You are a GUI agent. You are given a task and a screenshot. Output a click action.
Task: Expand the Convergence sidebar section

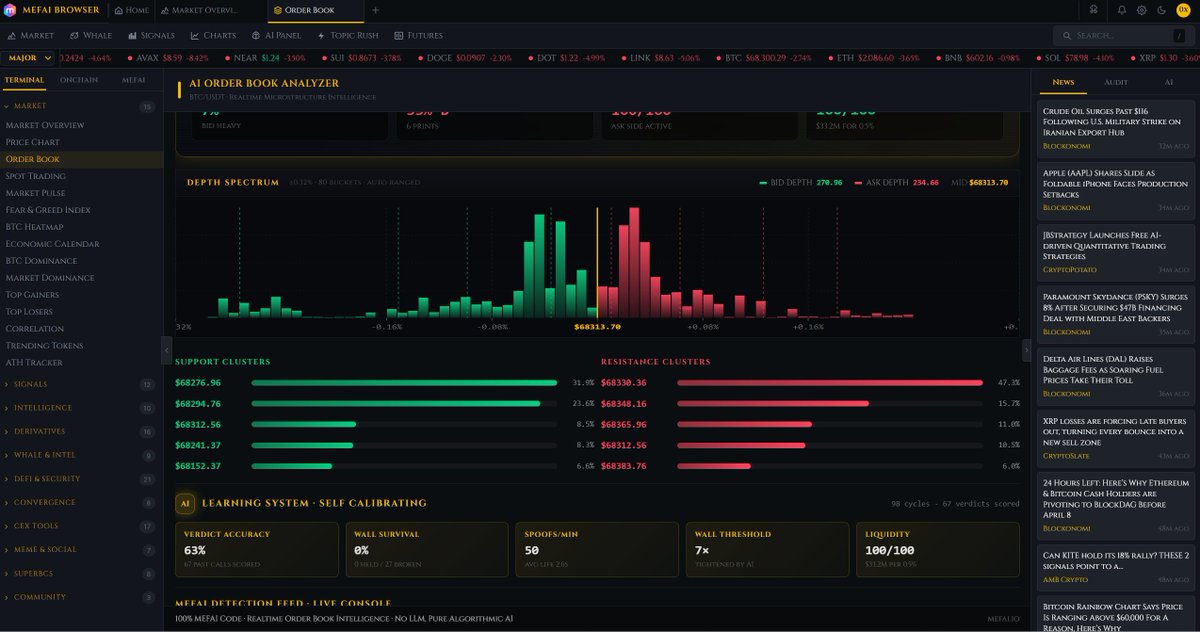coord(81,503)
